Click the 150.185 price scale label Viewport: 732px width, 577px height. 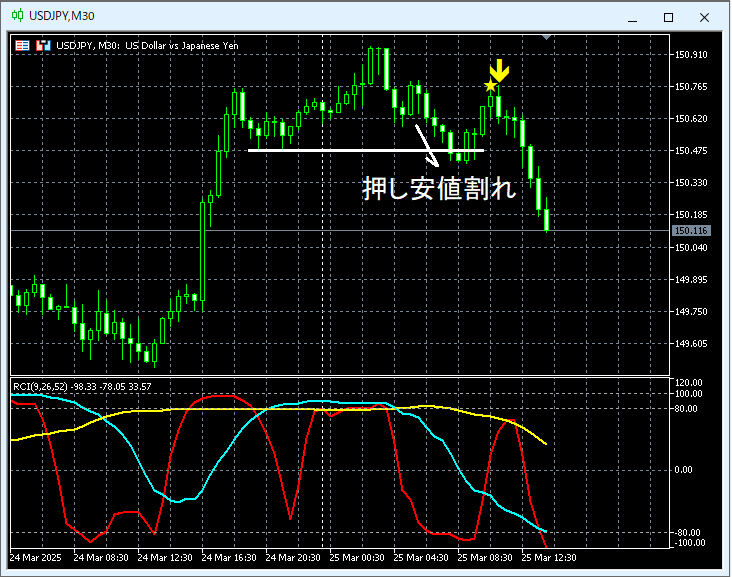coord(691,215)
